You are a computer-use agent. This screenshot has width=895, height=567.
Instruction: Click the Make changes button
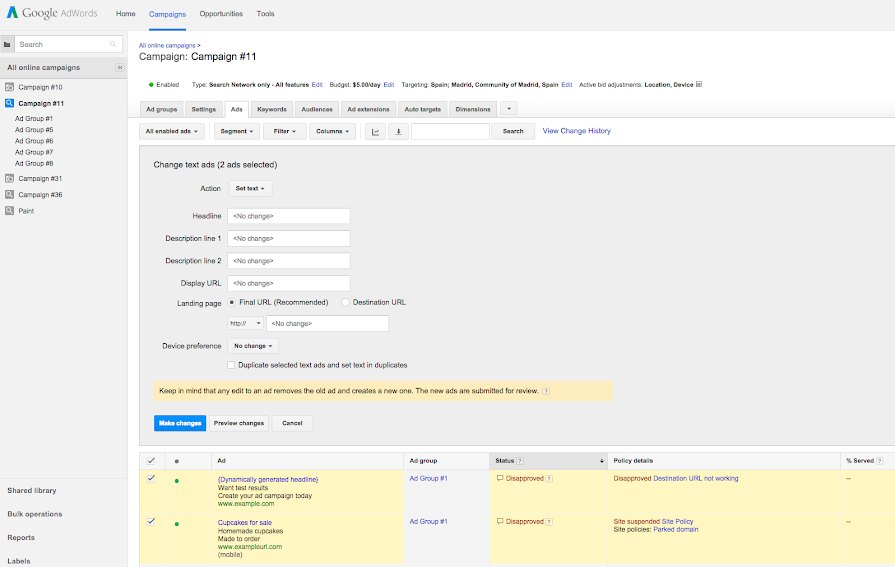pyautogui.click(x=180, y=423)
